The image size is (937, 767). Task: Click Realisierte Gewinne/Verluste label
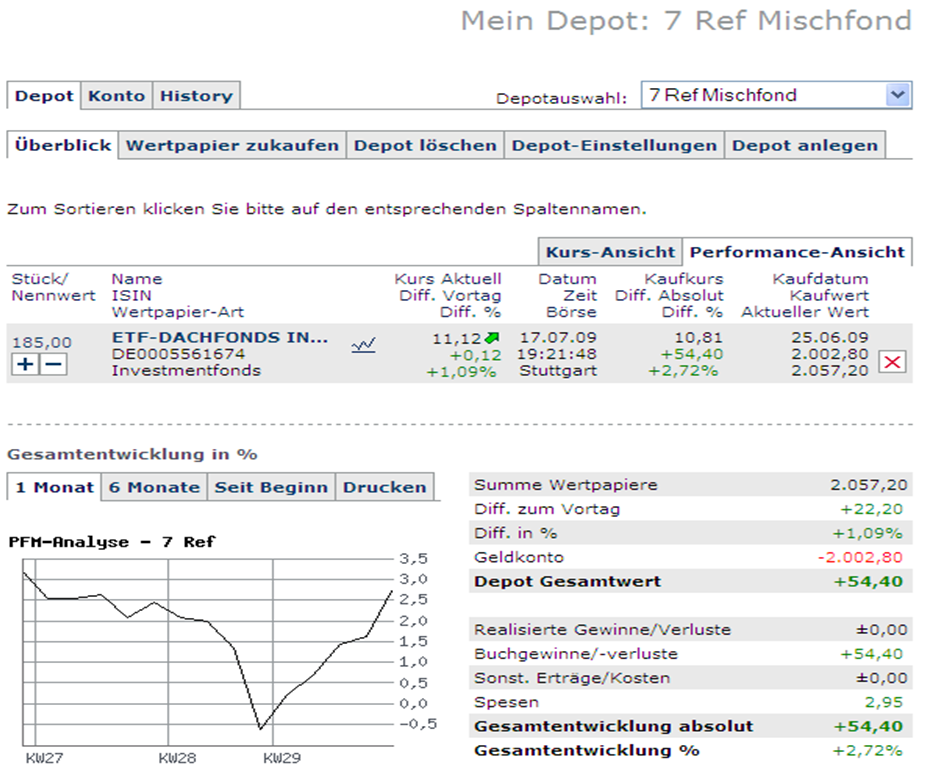[602, 630]
